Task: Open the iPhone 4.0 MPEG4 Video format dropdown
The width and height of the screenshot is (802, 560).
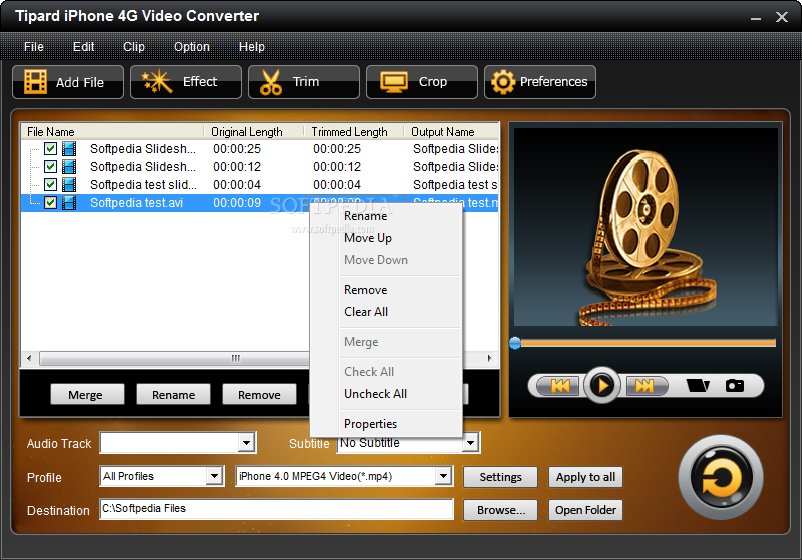Action: tap(443, 476)
